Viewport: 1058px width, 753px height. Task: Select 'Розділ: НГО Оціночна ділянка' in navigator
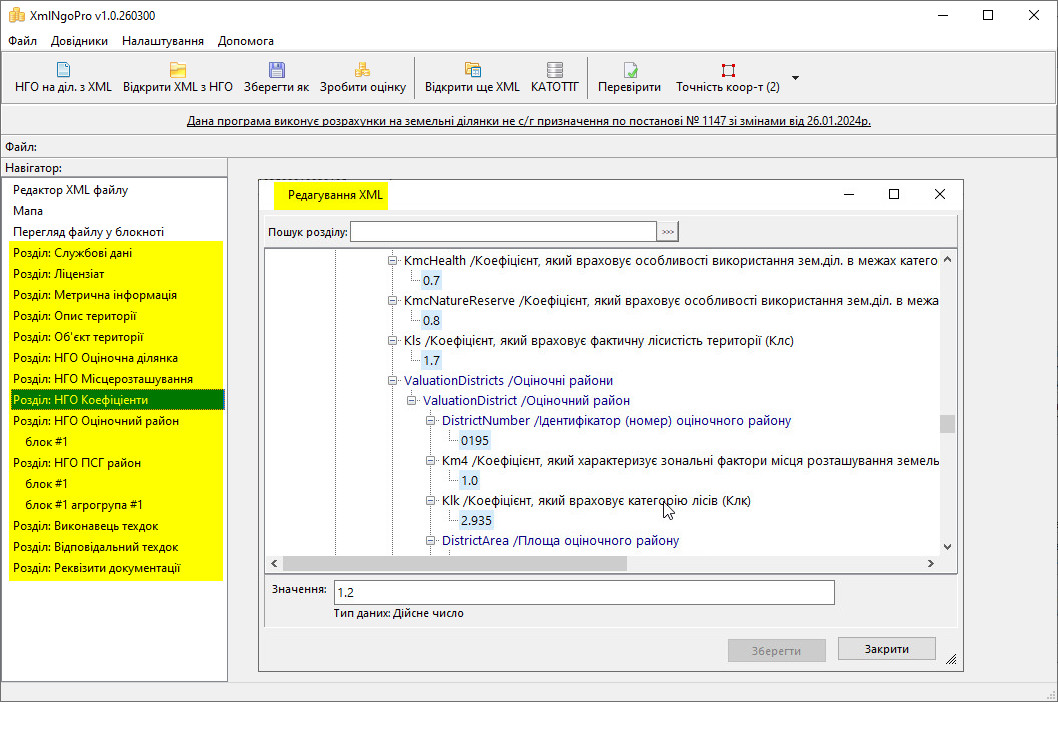(x=95, y=358)
